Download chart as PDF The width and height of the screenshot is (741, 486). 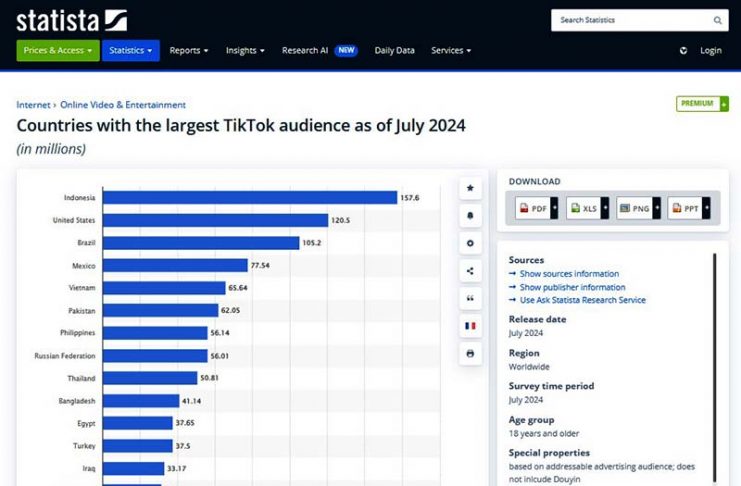point(532,208)
